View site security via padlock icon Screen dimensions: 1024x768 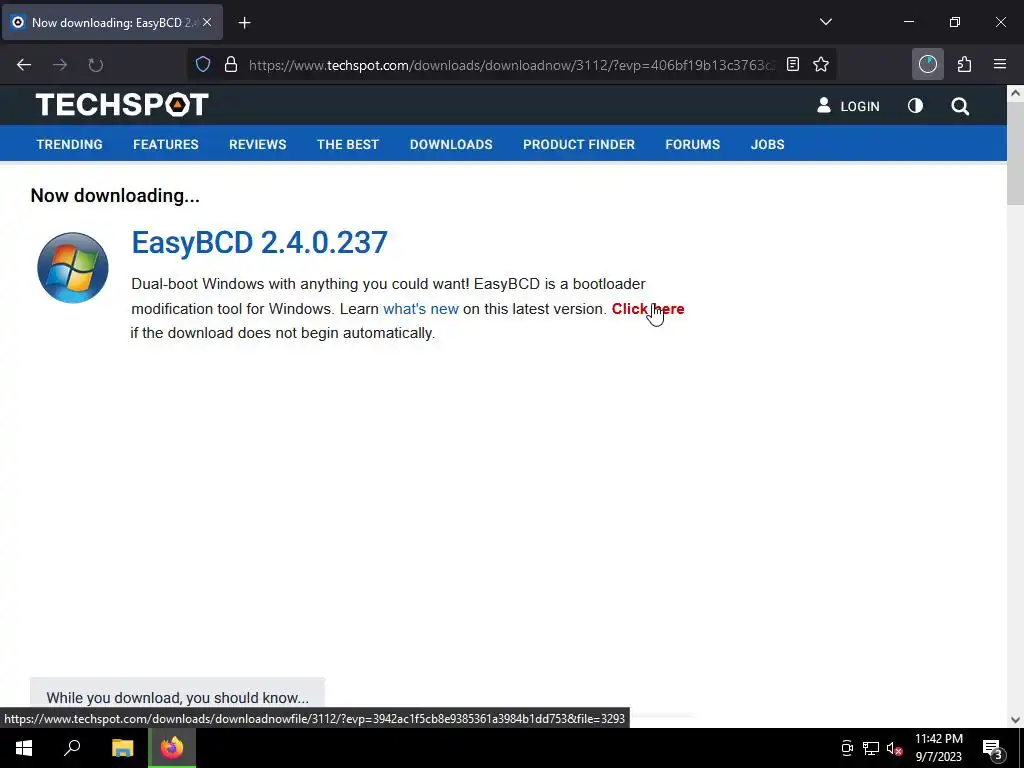tap(231, 65)
